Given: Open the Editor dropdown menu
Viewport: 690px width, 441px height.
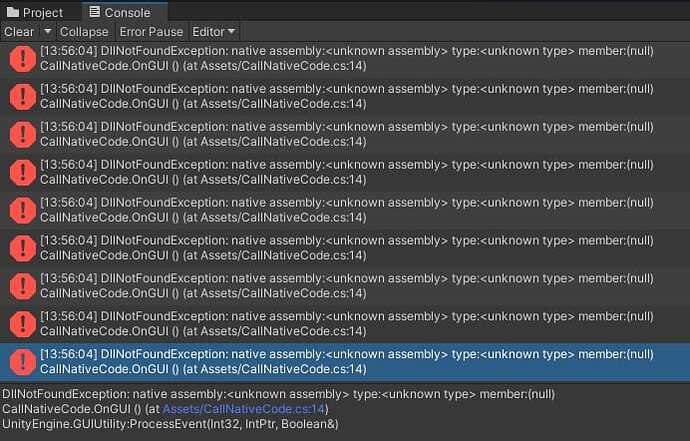Looking at the screenshot, I should [214, 32].
